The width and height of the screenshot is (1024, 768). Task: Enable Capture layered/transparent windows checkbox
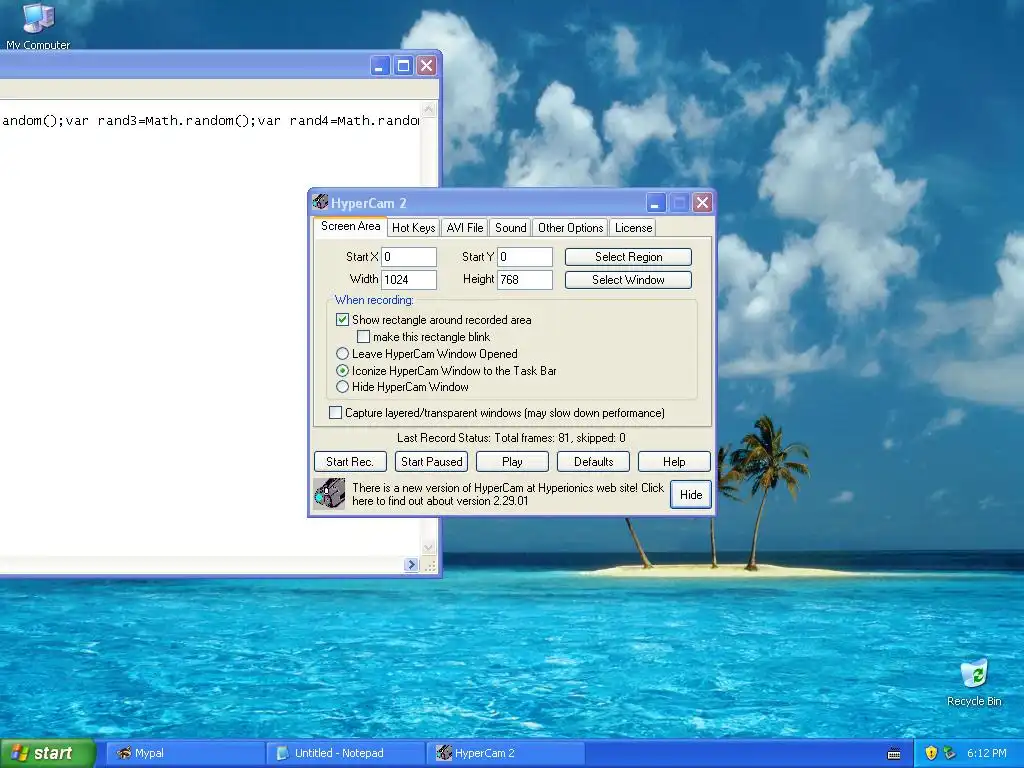[335, 413]
